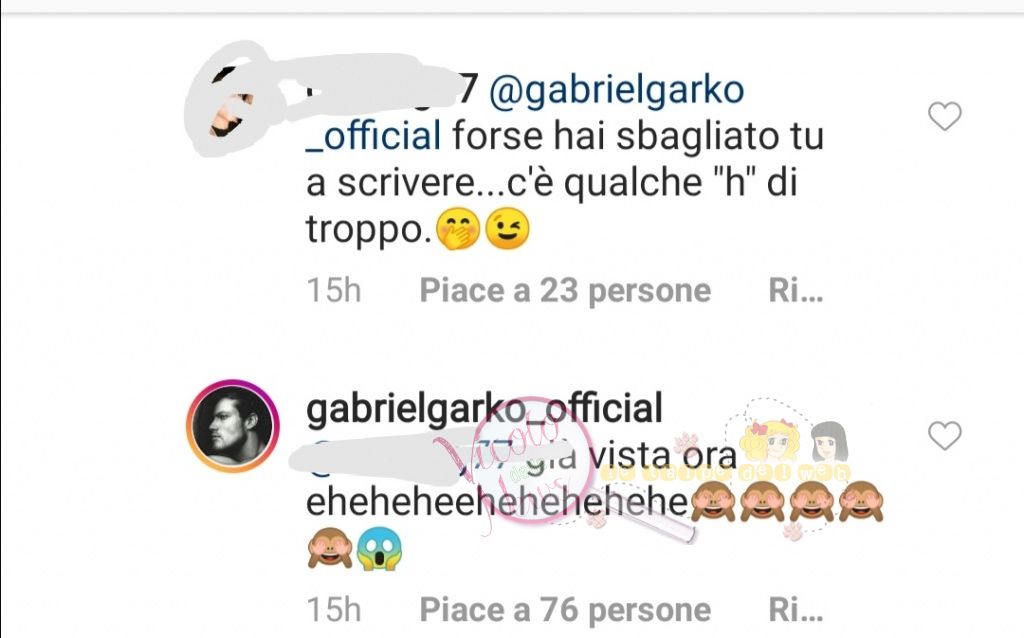The image size is (1024, 638).
Task: Open the "Piace a 76 persone" likes list
Action: click(x=565, y=610)
